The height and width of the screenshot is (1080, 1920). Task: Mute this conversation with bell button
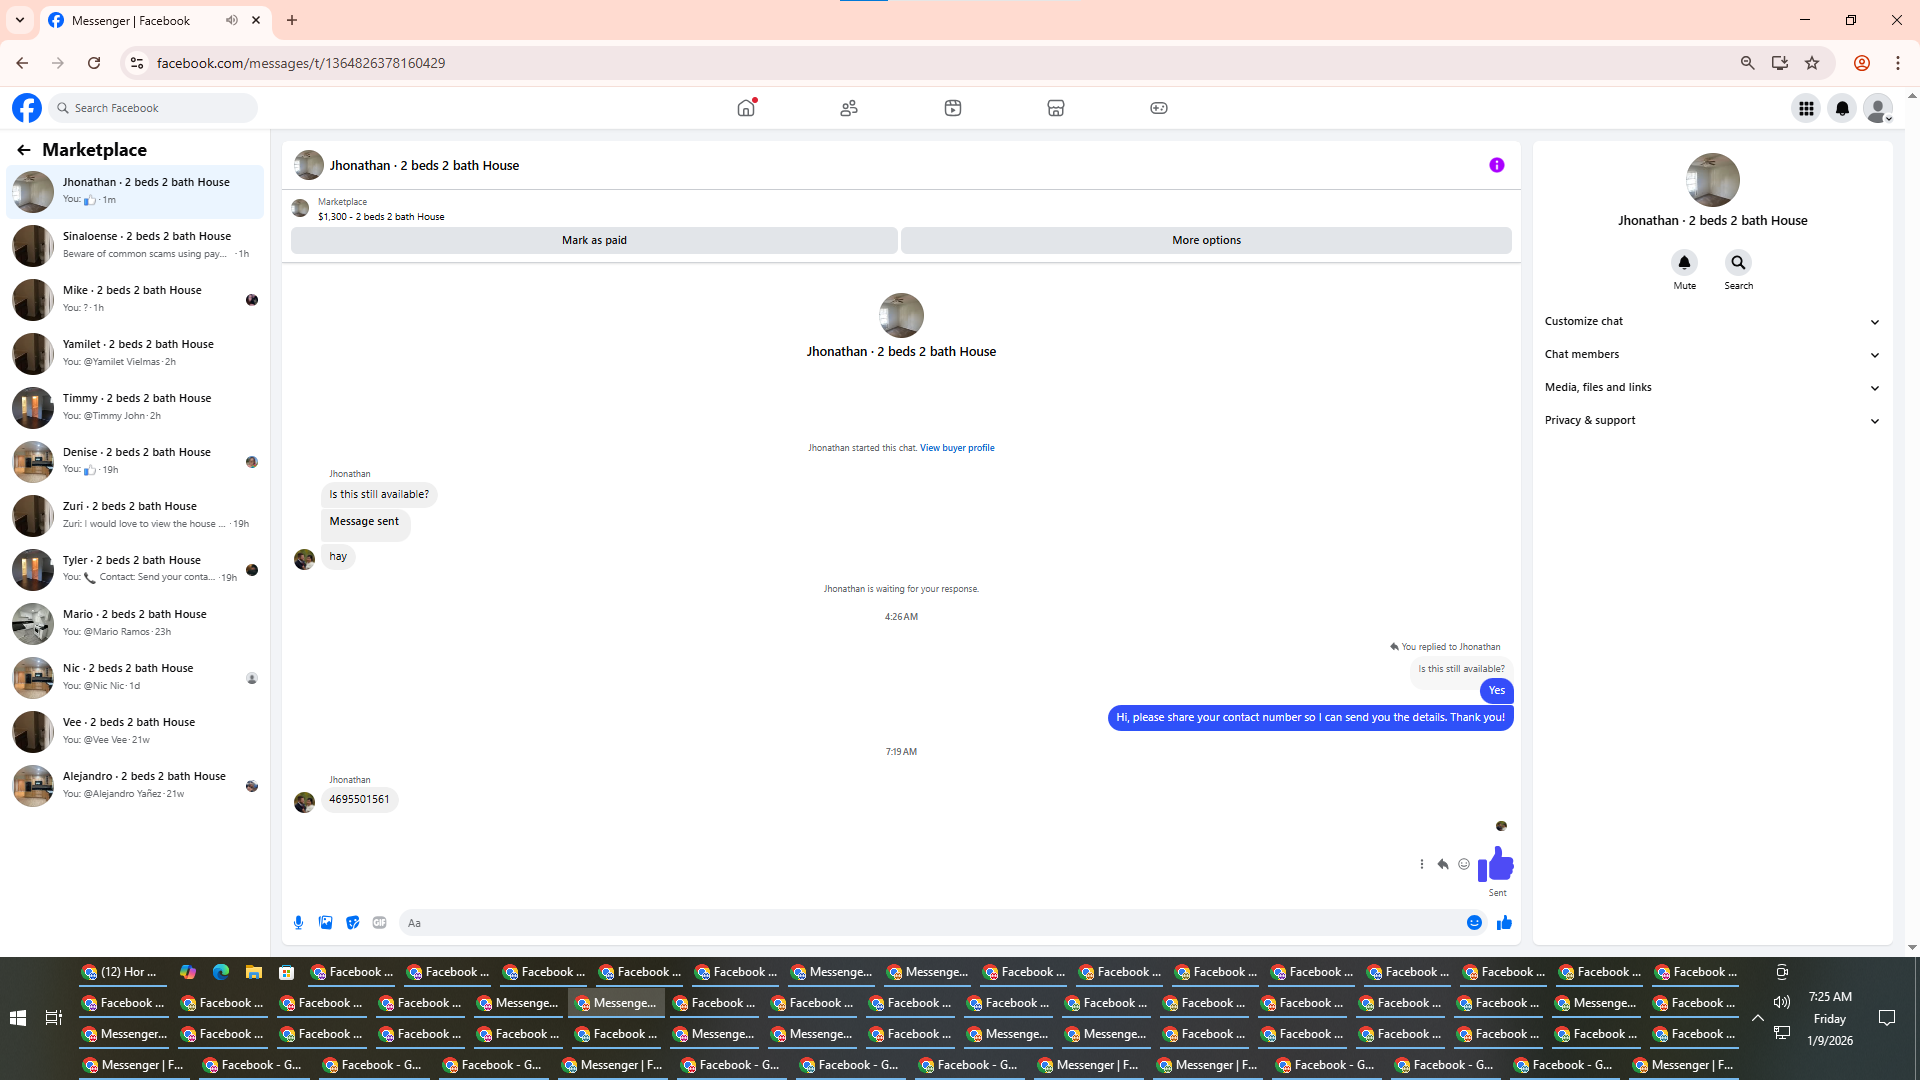point(1684,263)
